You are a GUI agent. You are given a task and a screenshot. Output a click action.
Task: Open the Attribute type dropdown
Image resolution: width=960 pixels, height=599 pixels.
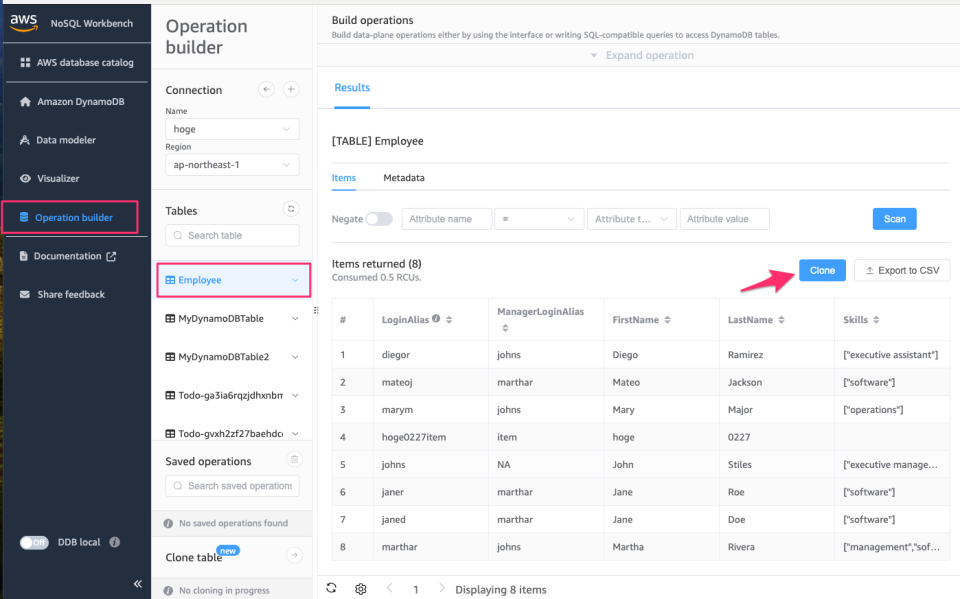[x=631, y=219]
